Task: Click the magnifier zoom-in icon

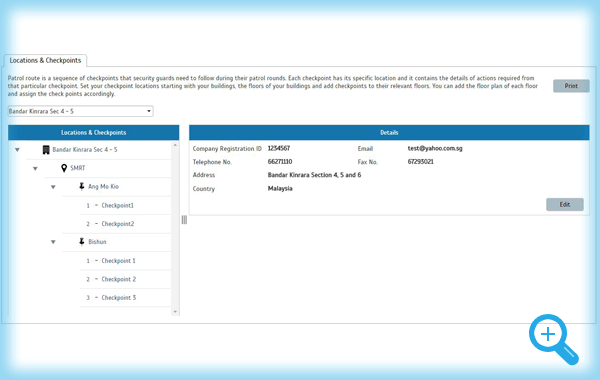Action: pos(554,339)
